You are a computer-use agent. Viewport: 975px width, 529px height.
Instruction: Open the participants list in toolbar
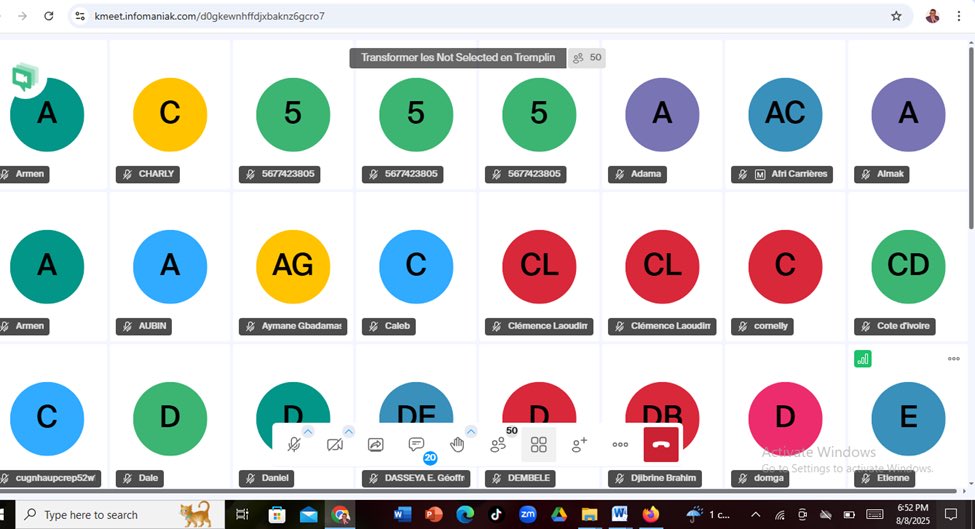[498, 444]
